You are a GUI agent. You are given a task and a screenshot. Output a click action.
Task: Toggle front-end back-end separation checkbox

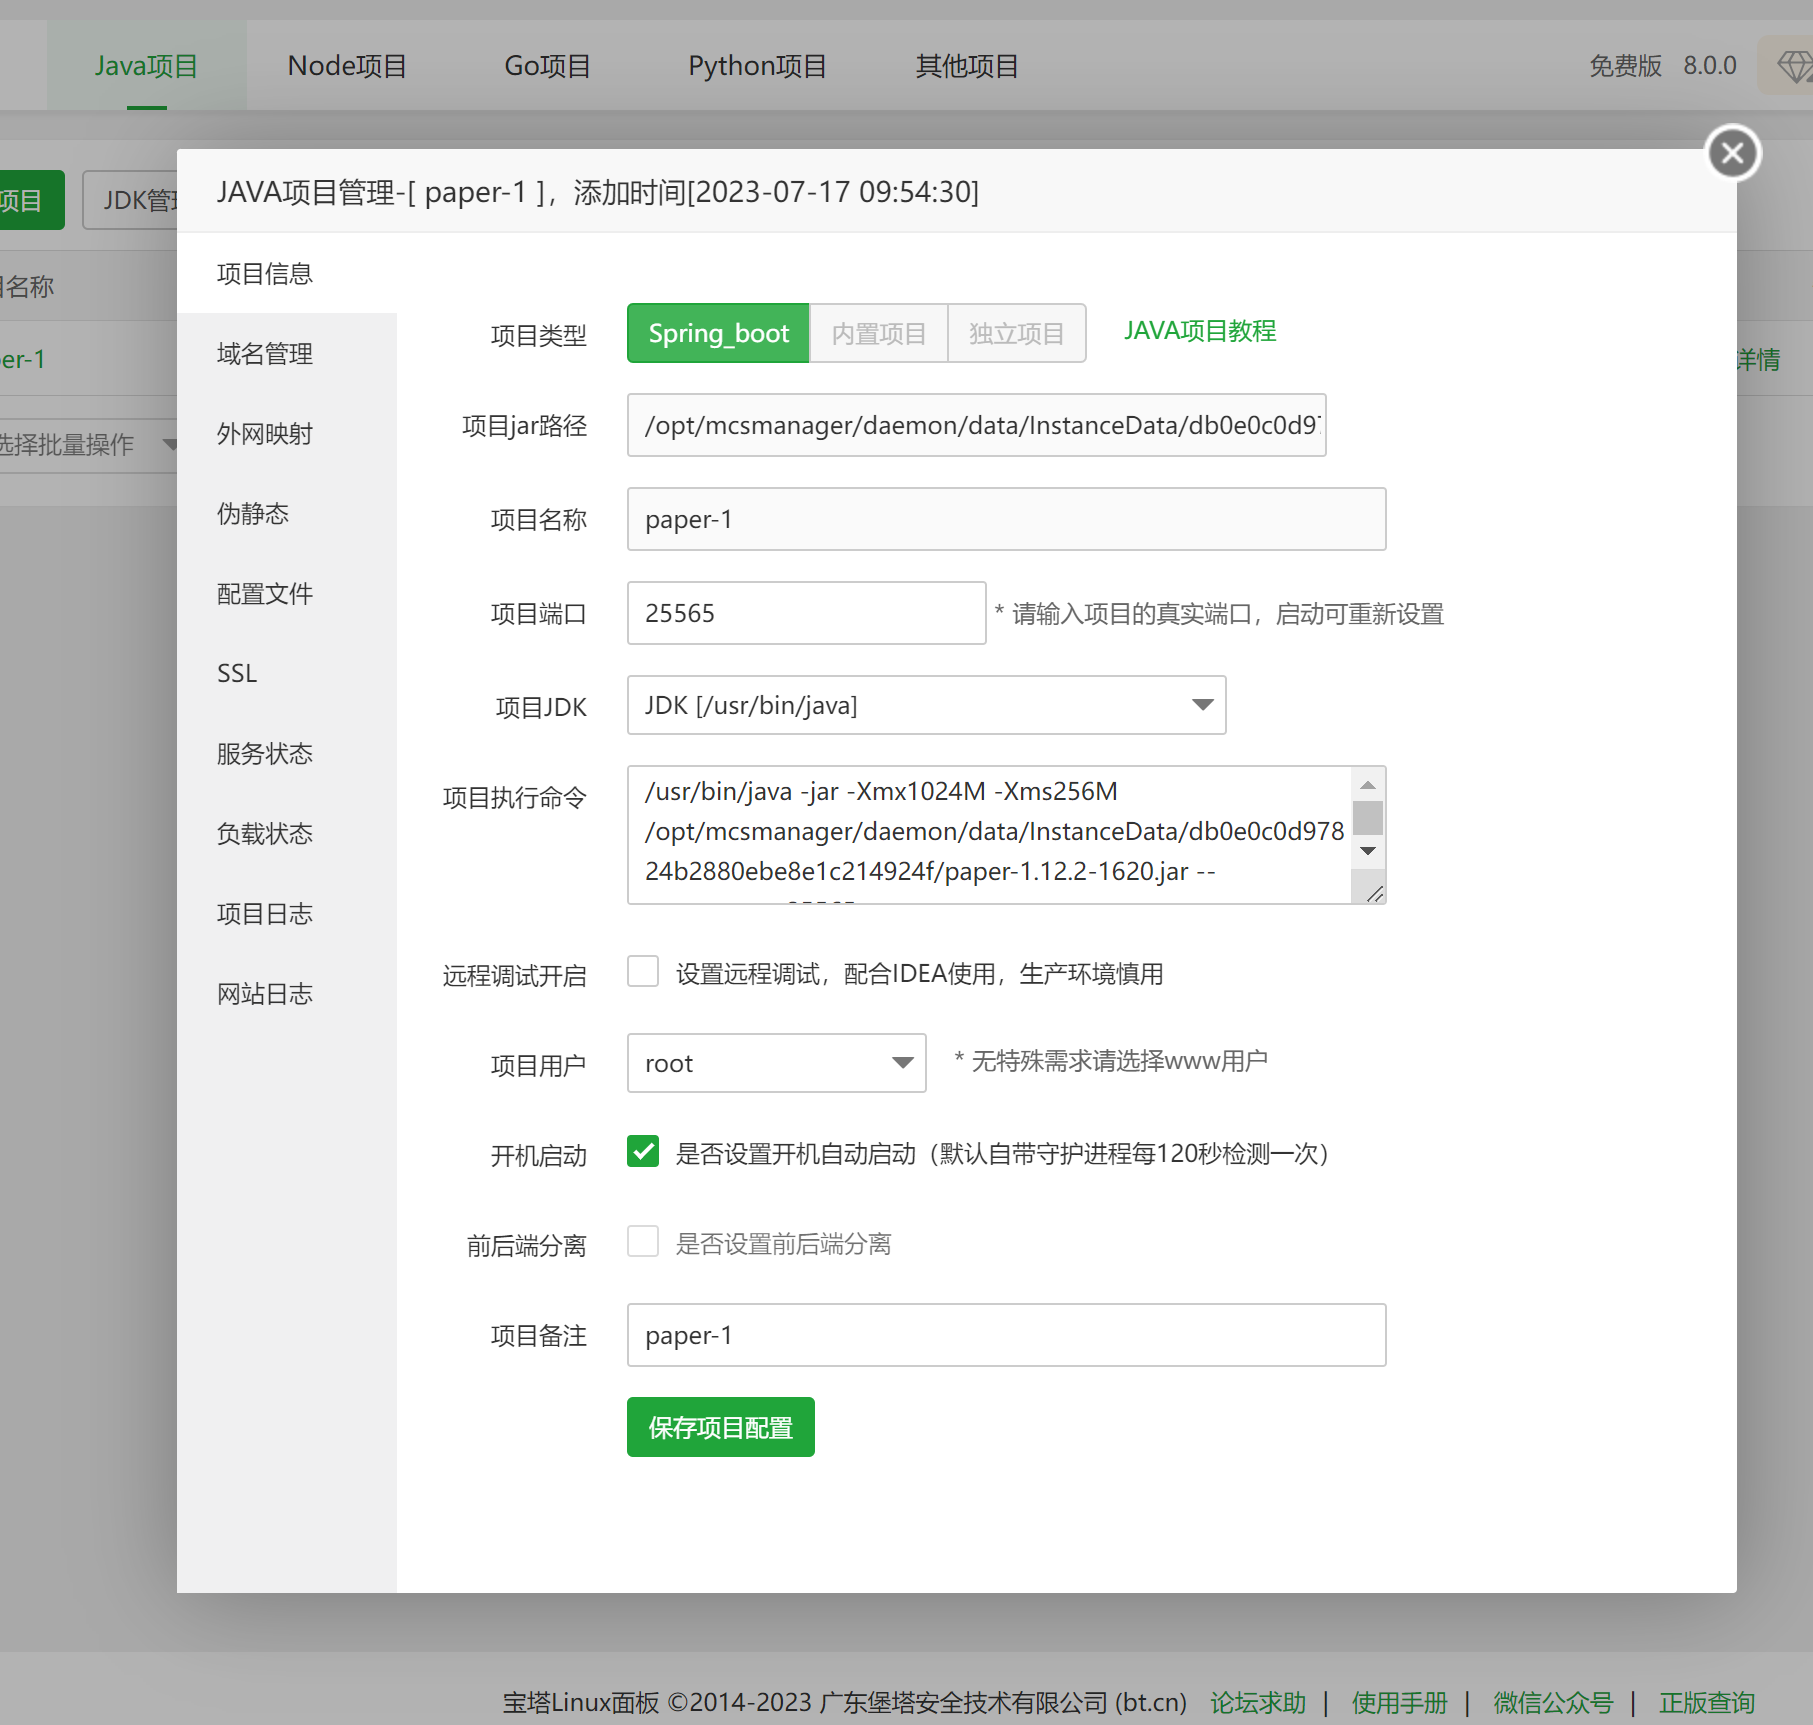[x=643, y=1241]
